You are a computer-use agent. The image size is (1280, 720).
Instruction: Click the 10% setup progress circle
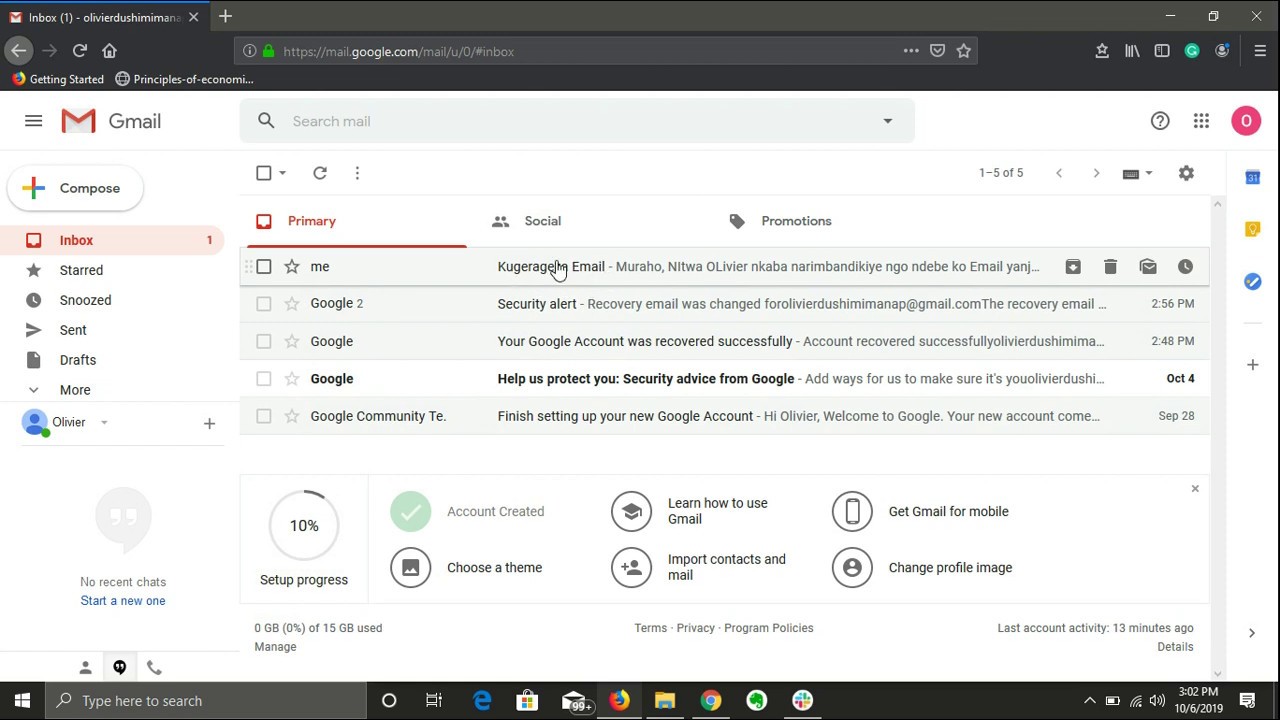(304, 526)
